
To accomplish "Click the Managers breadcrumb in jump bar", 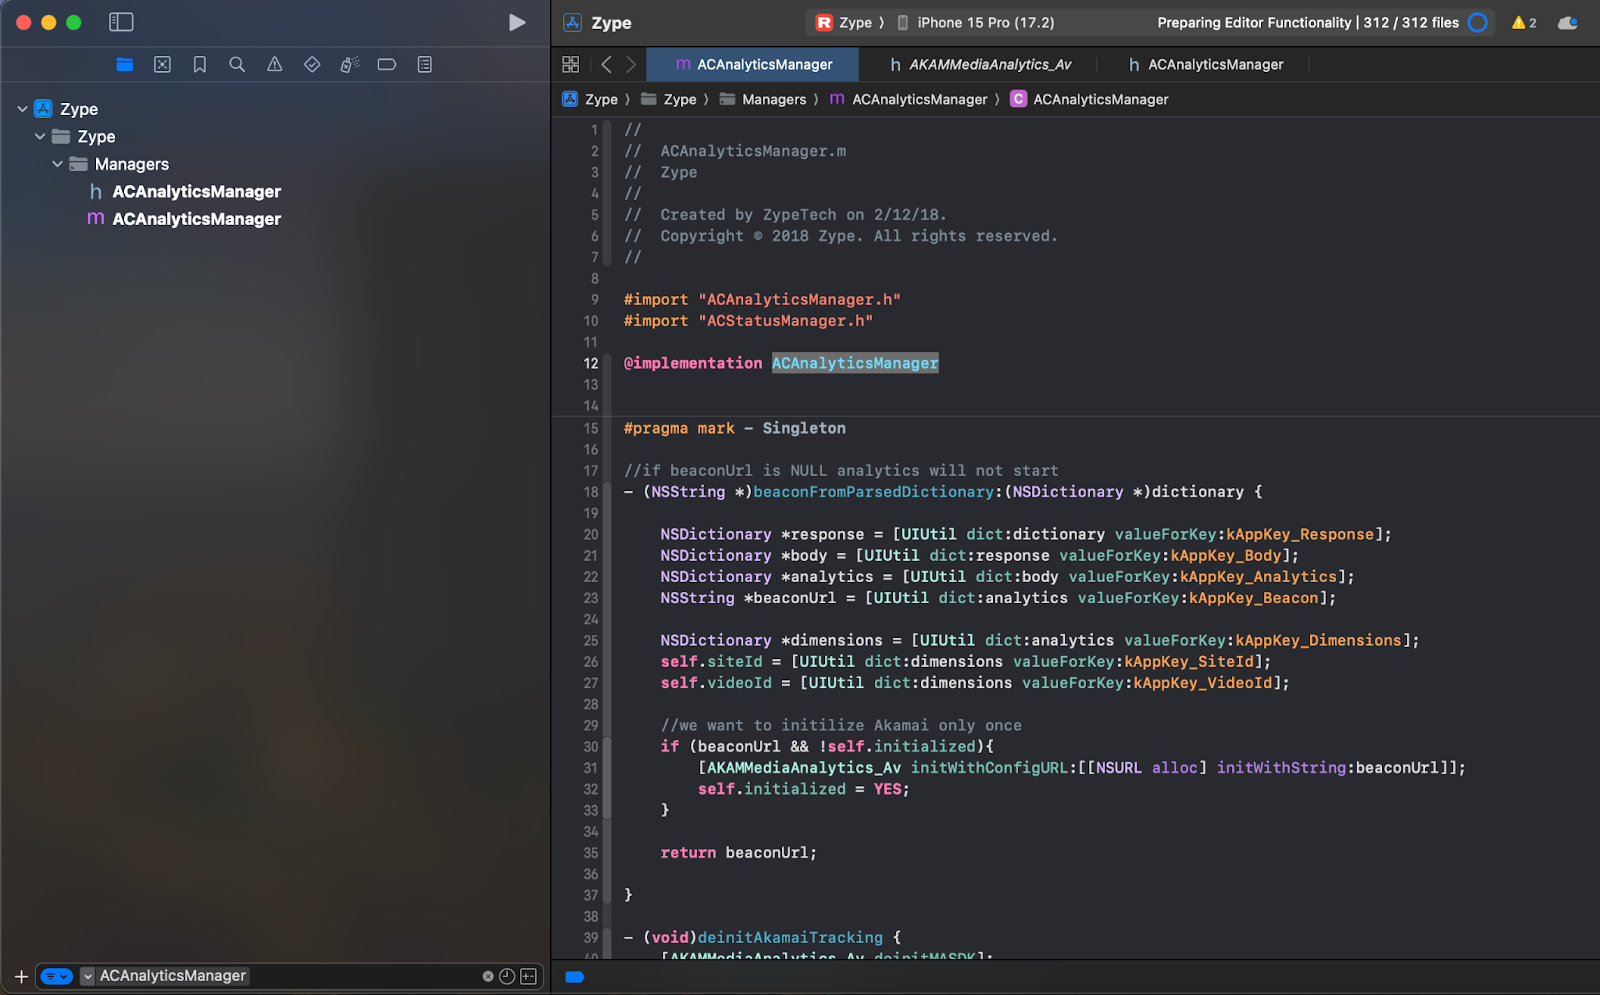I will click(x=763, y=99).
